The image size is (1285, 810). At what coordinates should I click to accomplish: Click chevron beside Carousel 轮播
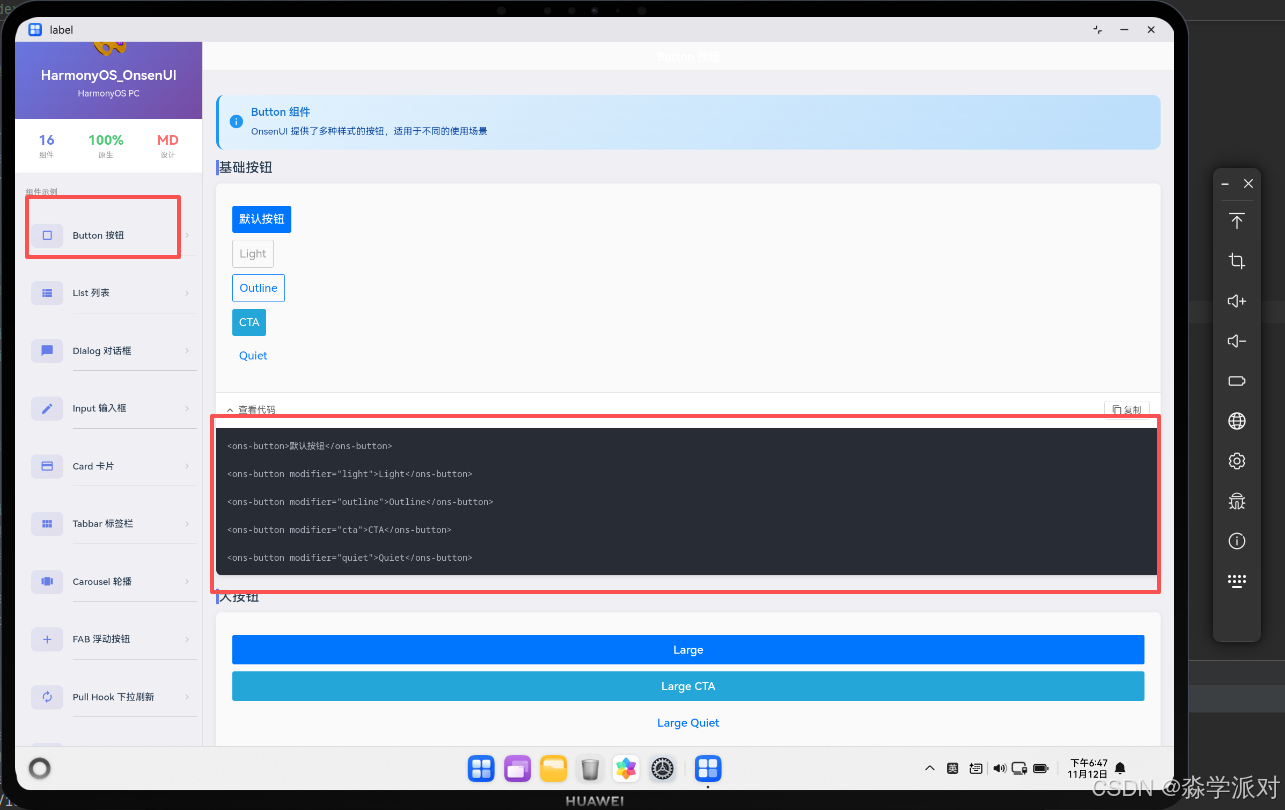tap(187, 581)
